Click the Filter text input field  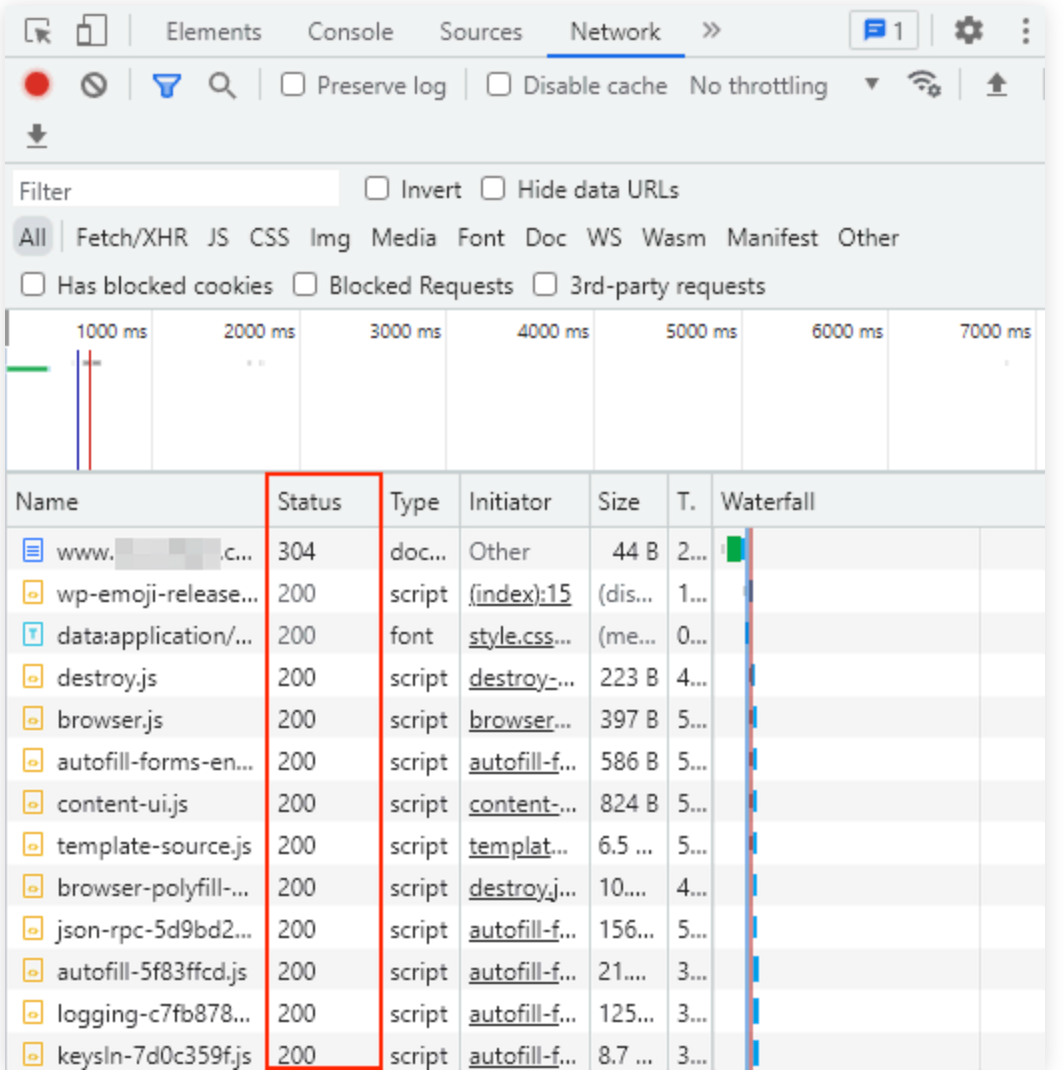176,190
